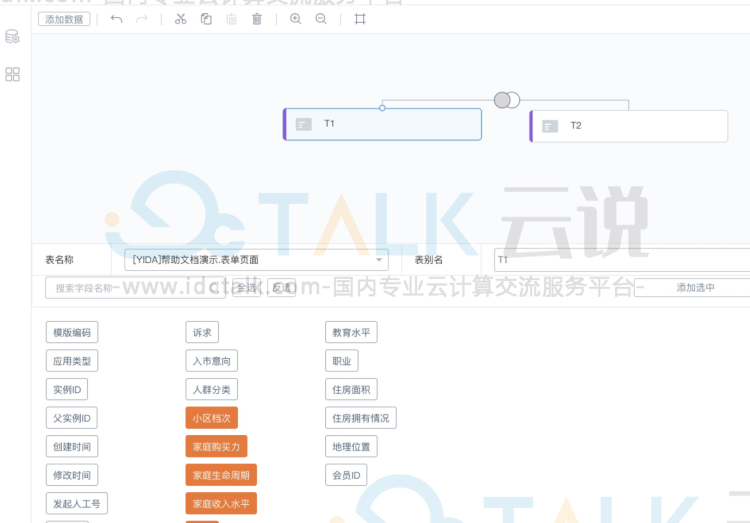Toggle the 诉求 field

coord(202,332)
